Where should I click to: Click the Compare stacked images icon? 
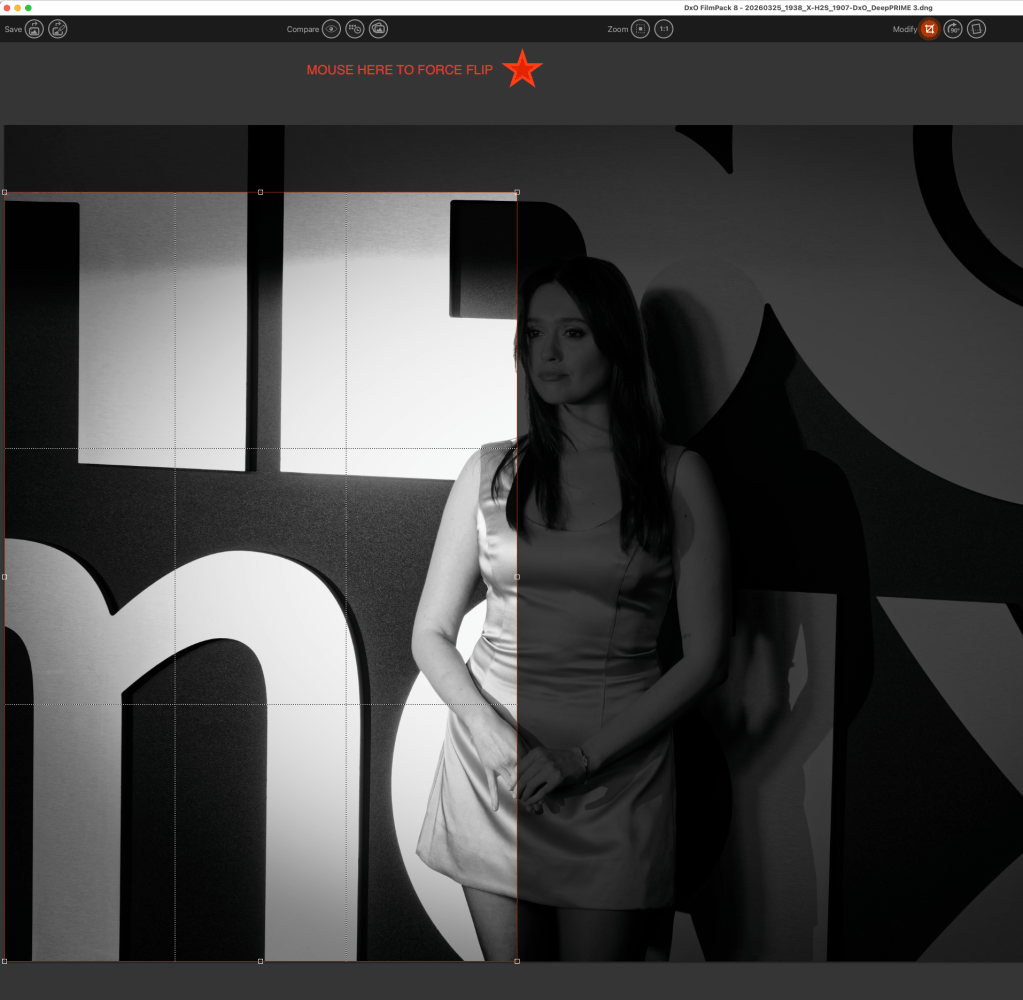pos(378,30)
